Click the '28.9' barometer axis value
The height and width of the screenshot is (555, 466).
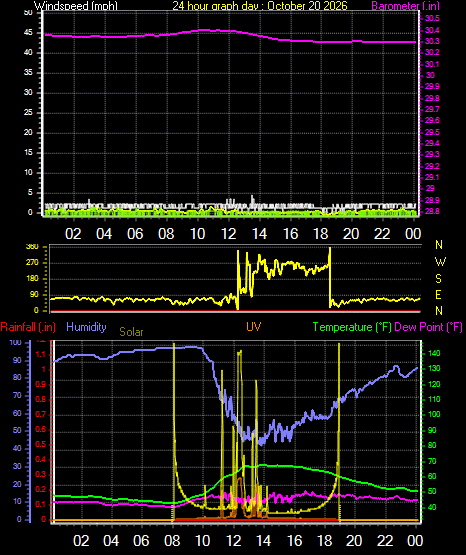432,200
